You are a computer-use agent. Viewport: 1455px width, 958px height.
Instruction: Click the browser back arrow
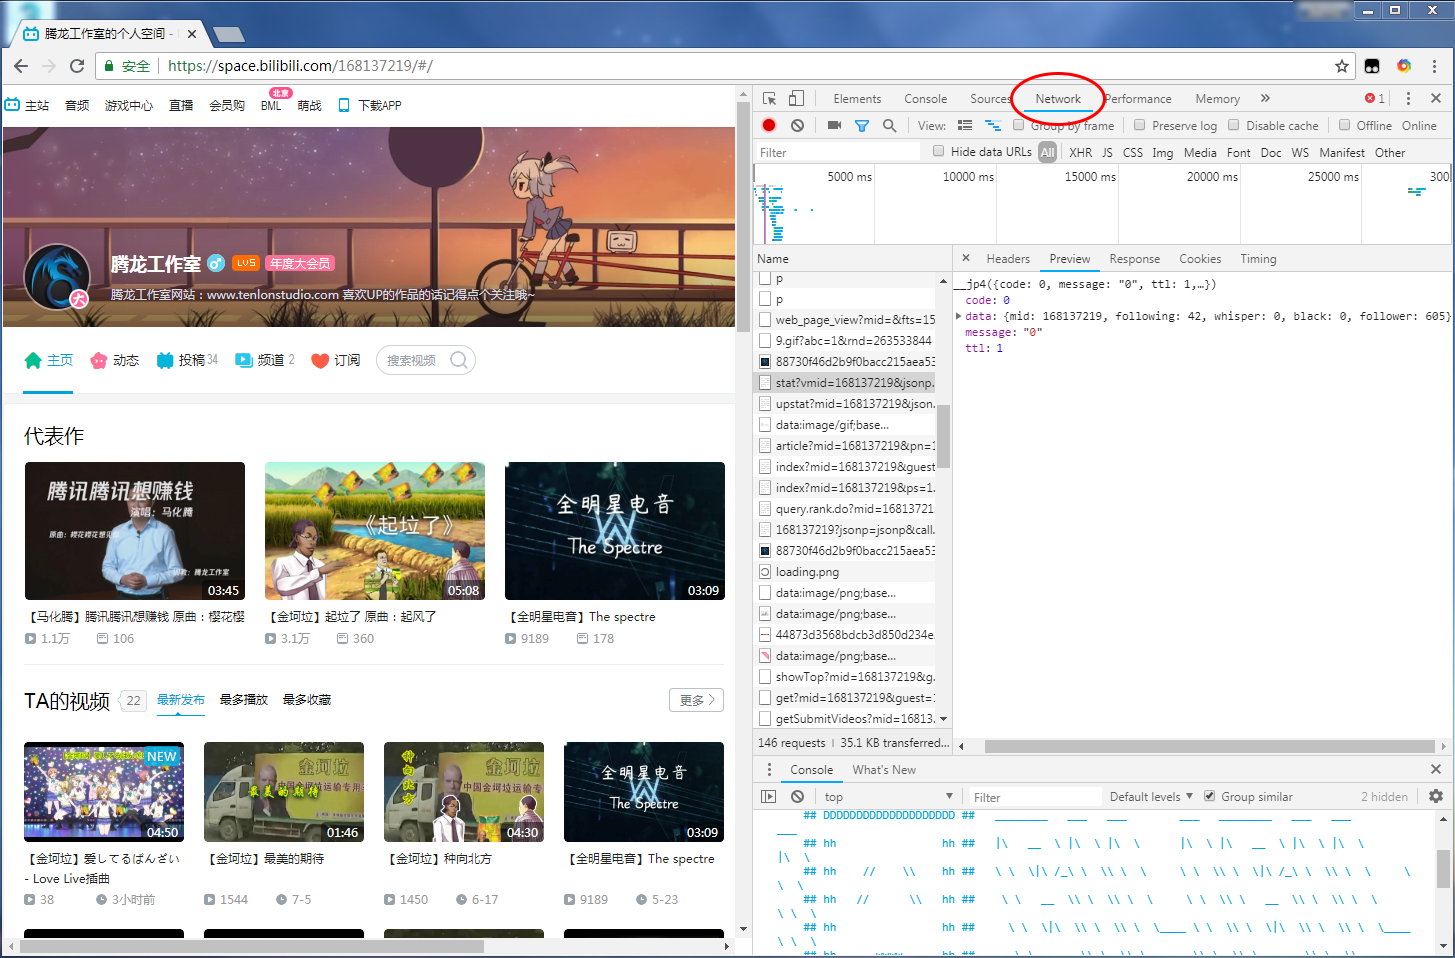click(21, 66)
